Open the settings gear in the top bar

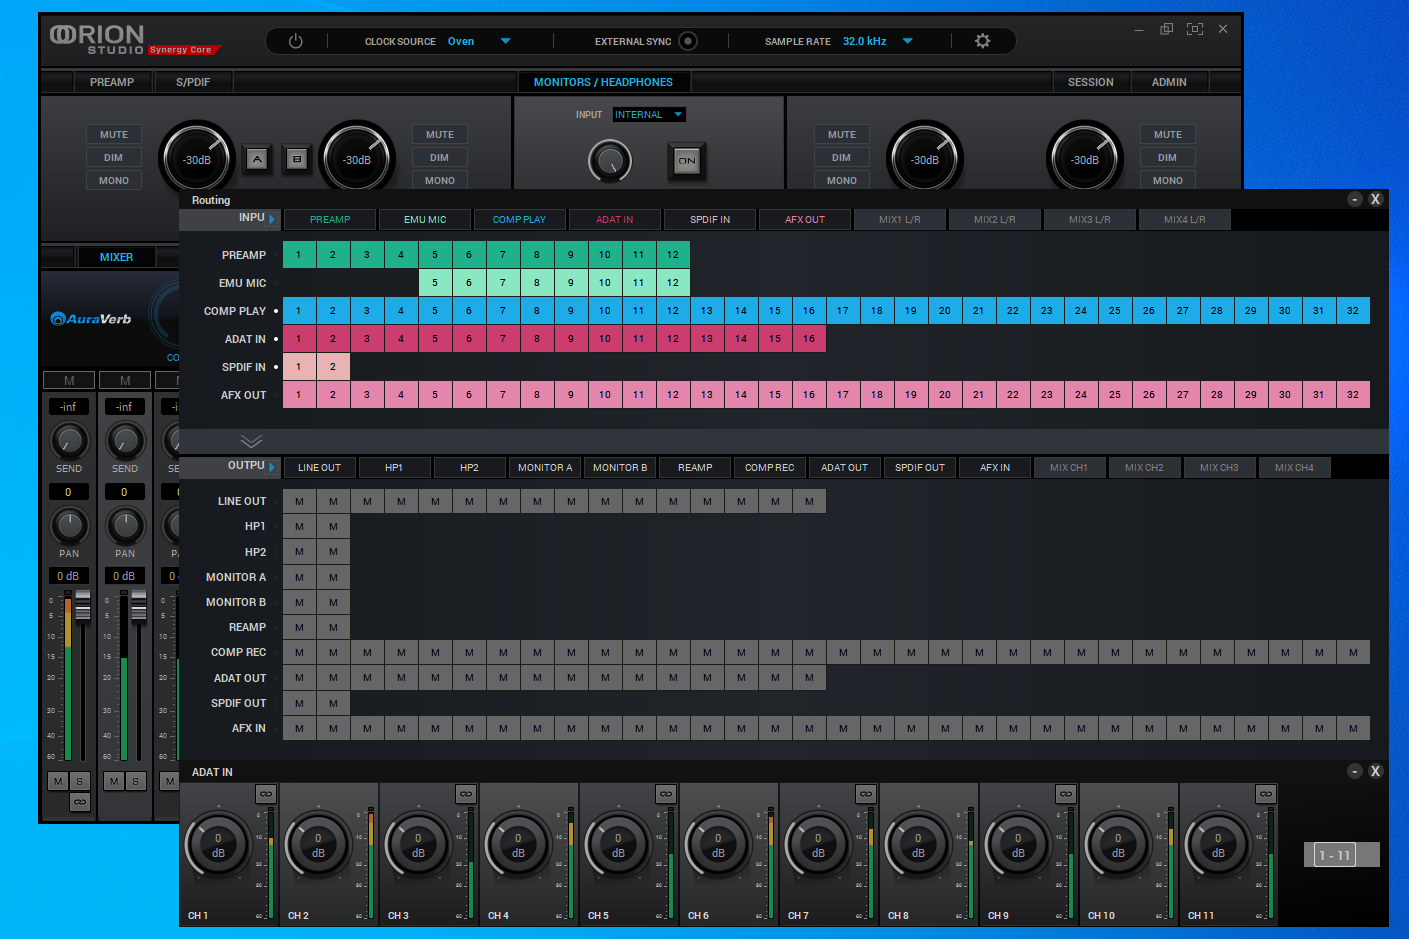click(x=982, y=41)
